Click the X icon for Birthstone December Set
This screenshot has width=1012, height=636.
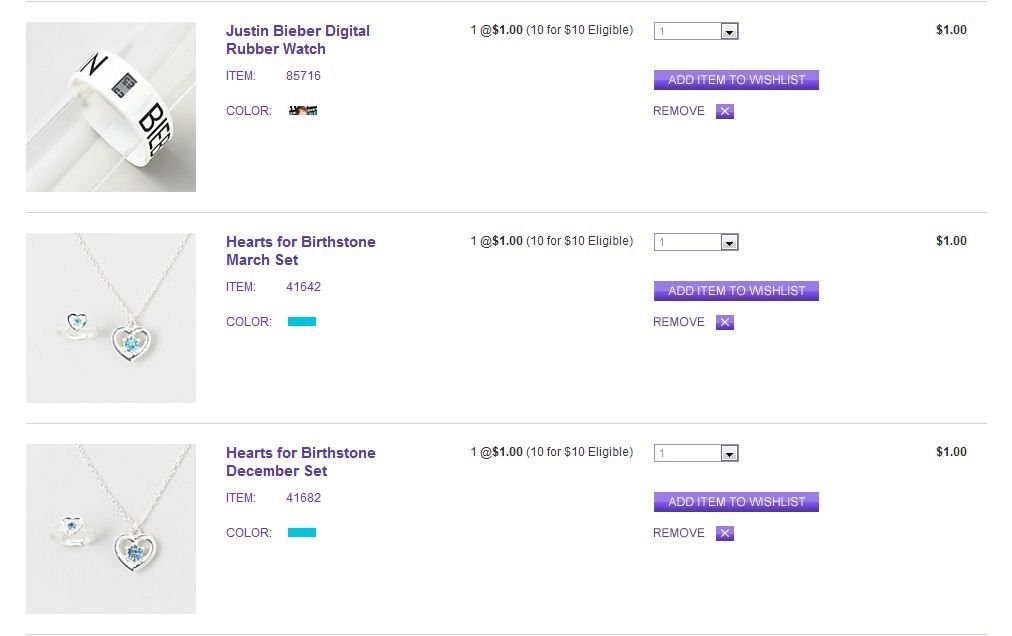click(725, 533)
